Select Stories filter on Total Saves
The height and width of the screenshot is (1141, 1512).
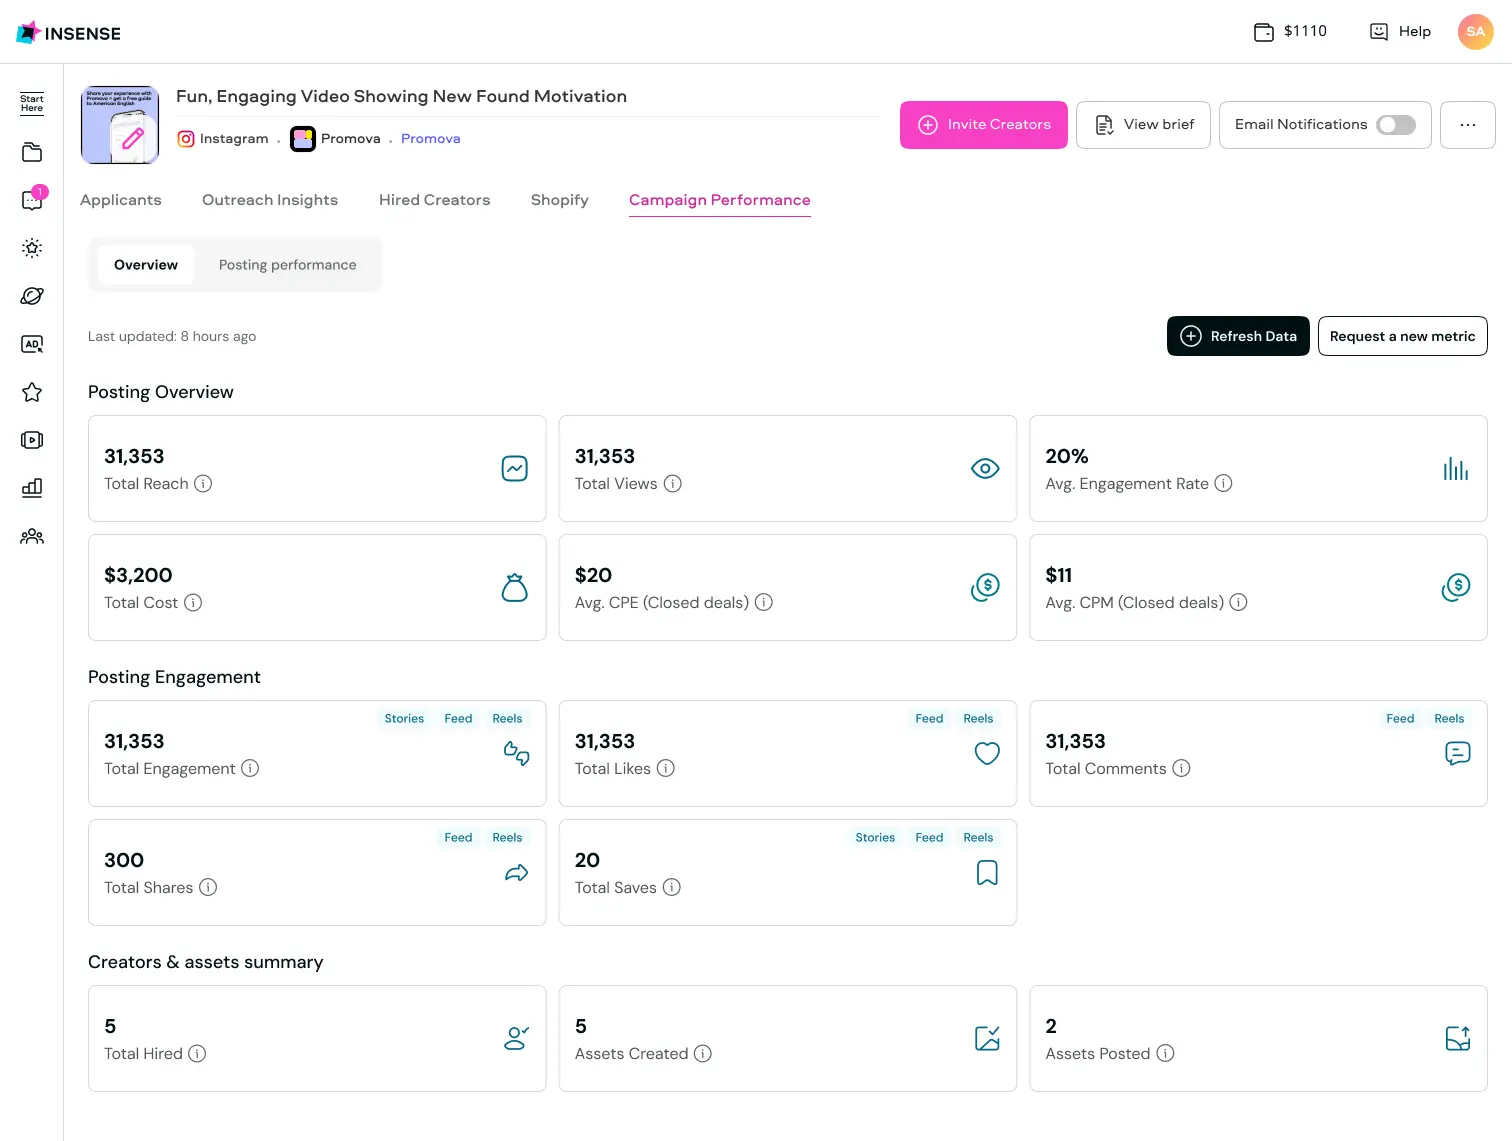[x=875, y=838]
